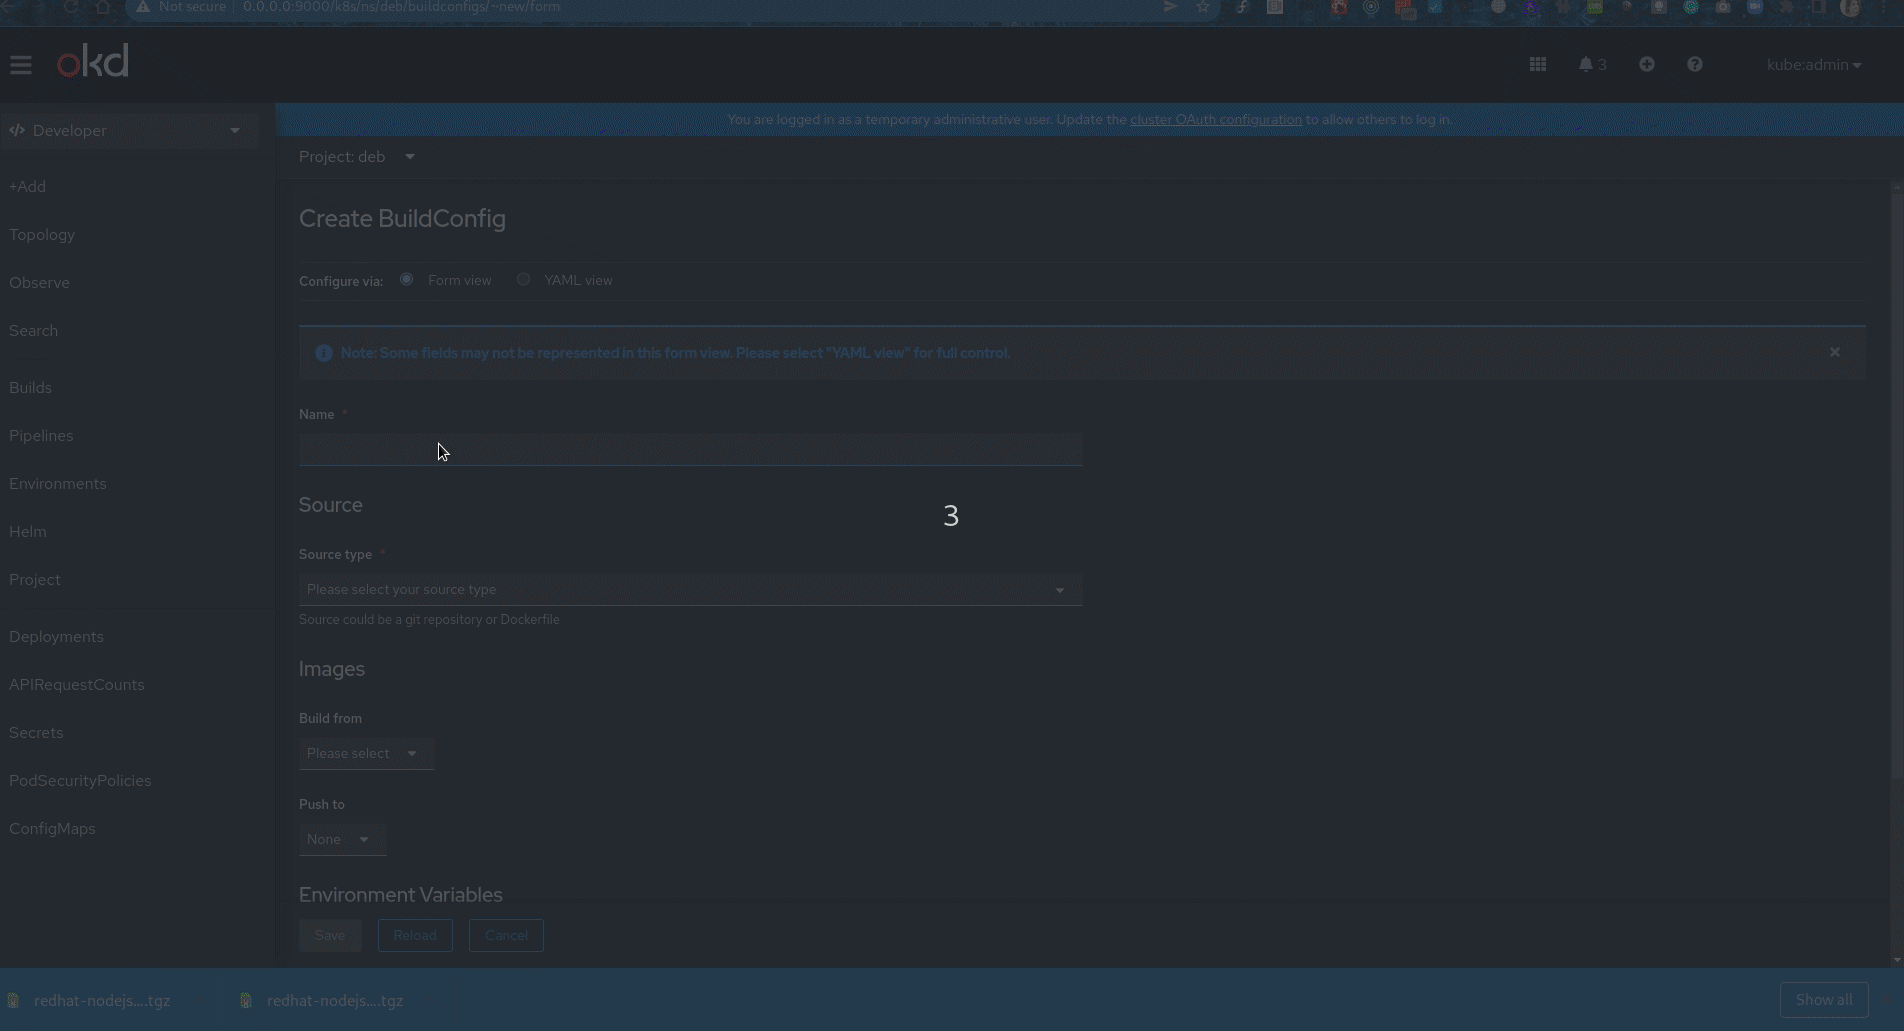This screenshot has height=1031, width=1904.
Task: Bookmark page with the star icon
Action: 1203,7
